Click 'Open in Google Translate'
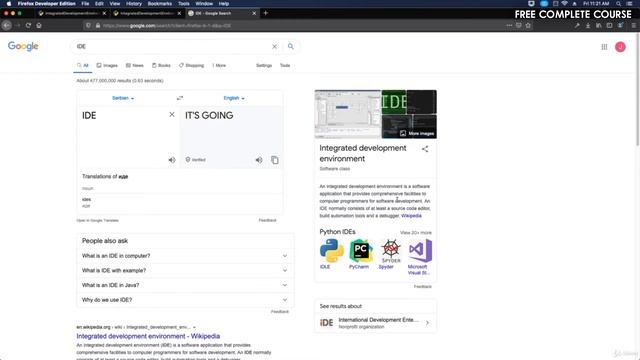The height and width of the screenshot is (360, 640). click(98, 220)
